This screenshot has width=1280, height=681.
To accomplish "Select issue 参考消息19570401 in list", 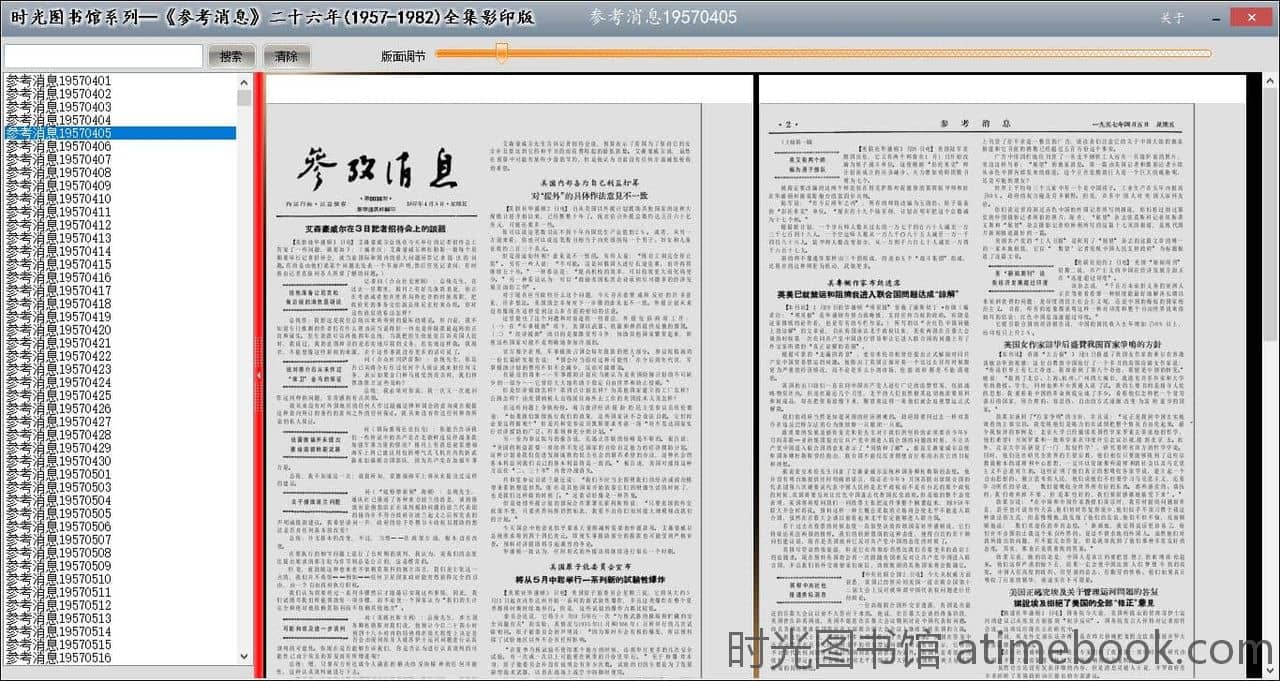I will point(59,81).
